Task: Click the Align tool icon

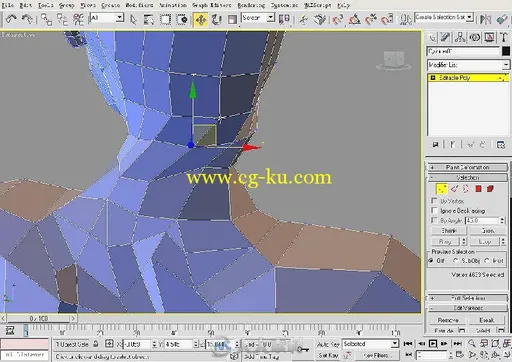Action: pos(502,19)
